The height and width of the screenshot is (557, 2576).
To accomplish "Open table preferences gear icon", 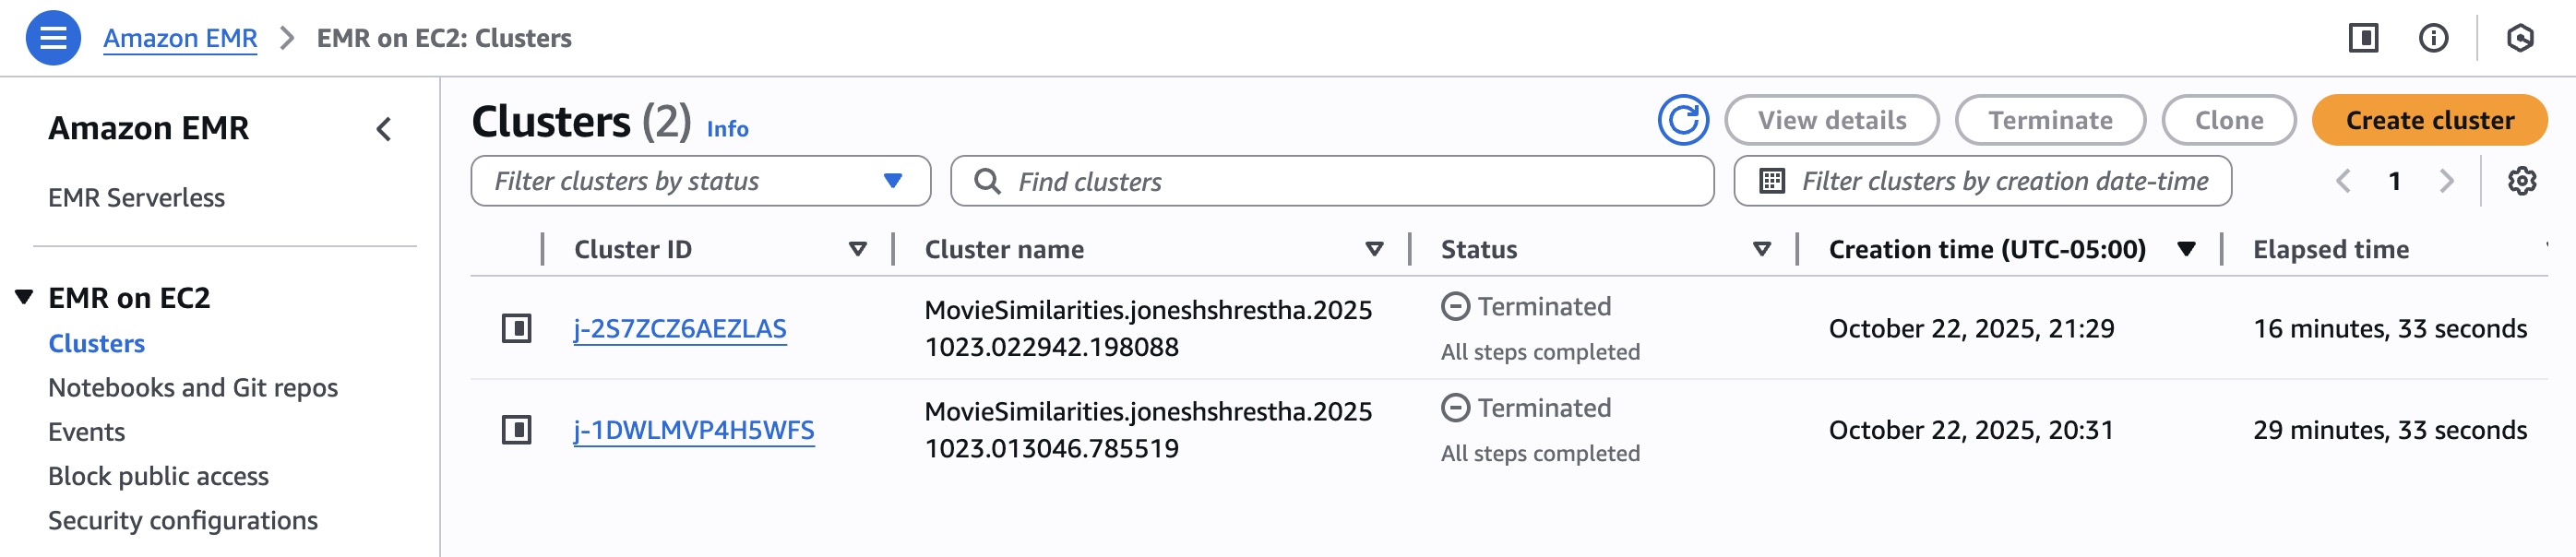I will [x=2521, y=181].
